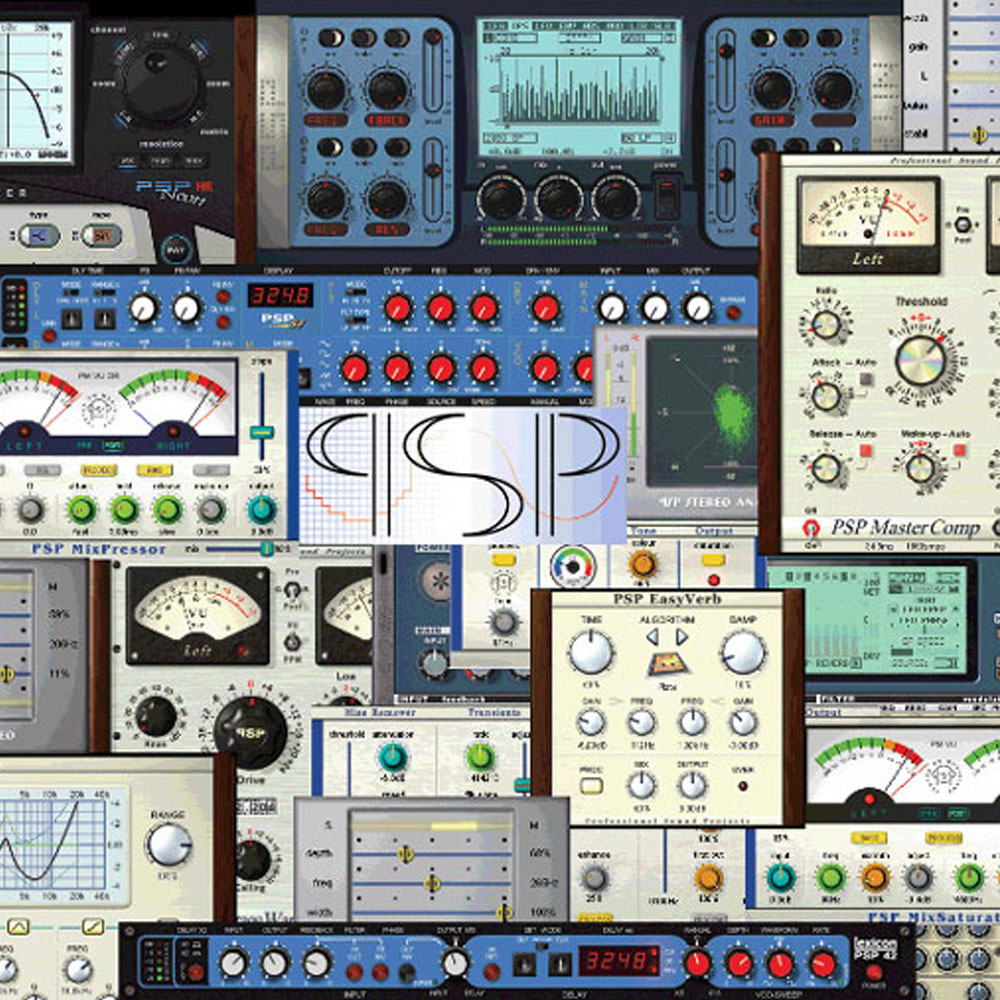
Task: Click the Ratio knob in PSP MasterComp
Action: coord(826,325)
